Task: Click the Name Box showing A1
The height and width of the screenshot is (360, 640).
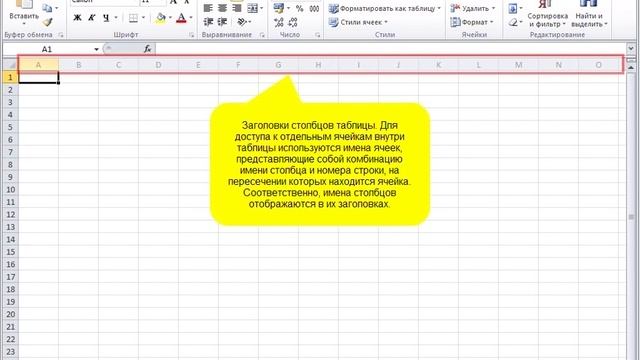Action: (47, 49)
